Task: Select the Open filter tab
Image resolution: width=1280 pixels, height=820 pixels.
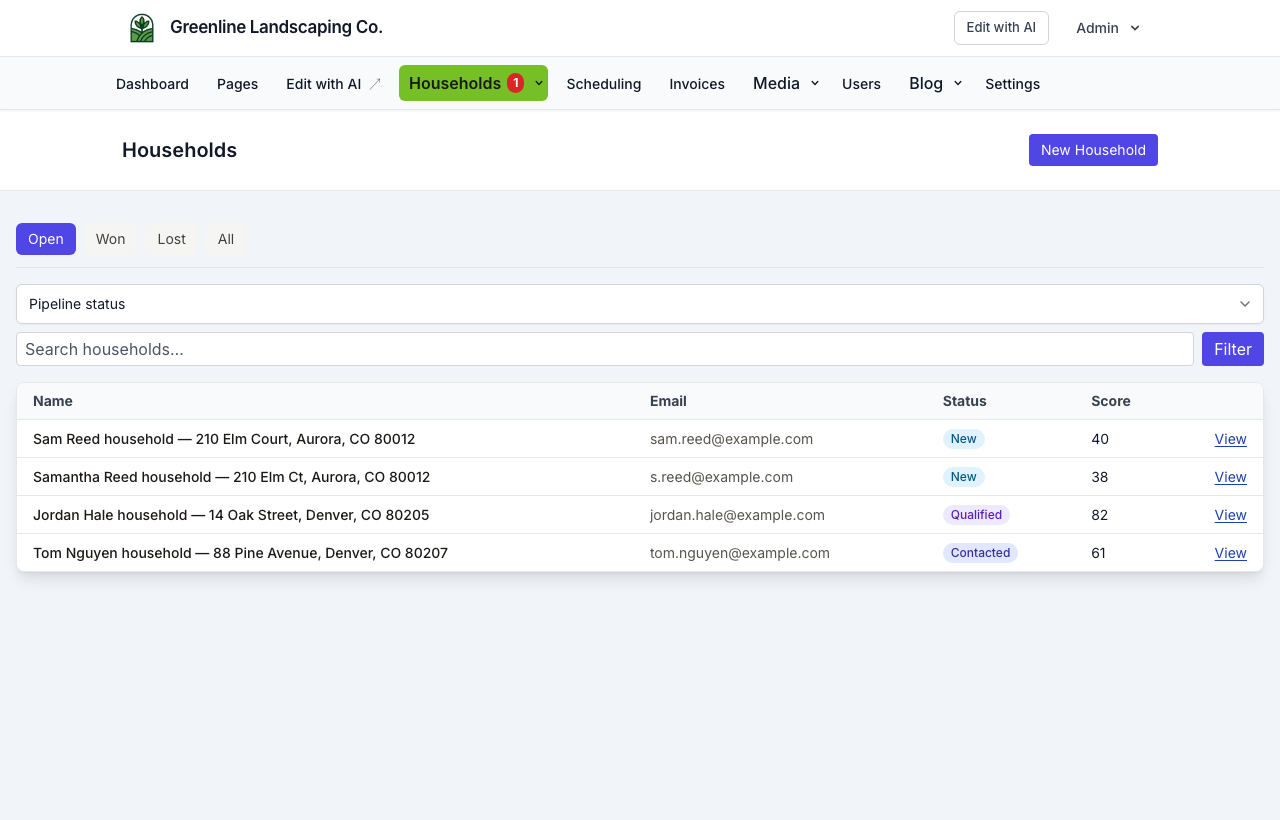Action: tap(46, 239)
